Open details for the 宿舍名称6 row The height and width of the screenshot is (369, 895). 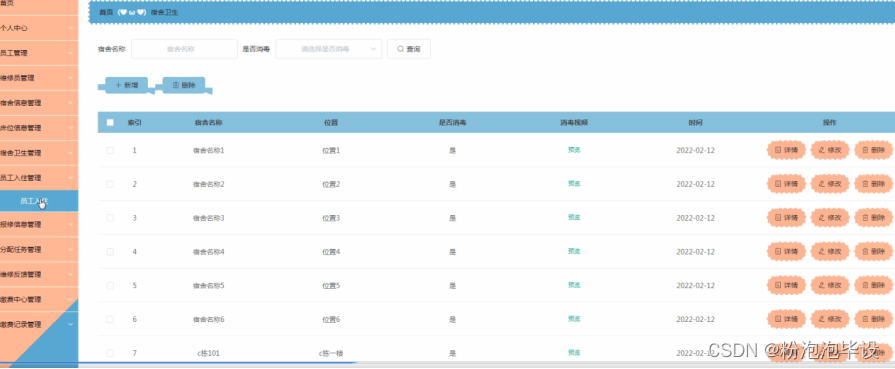(x=787, y=319)
